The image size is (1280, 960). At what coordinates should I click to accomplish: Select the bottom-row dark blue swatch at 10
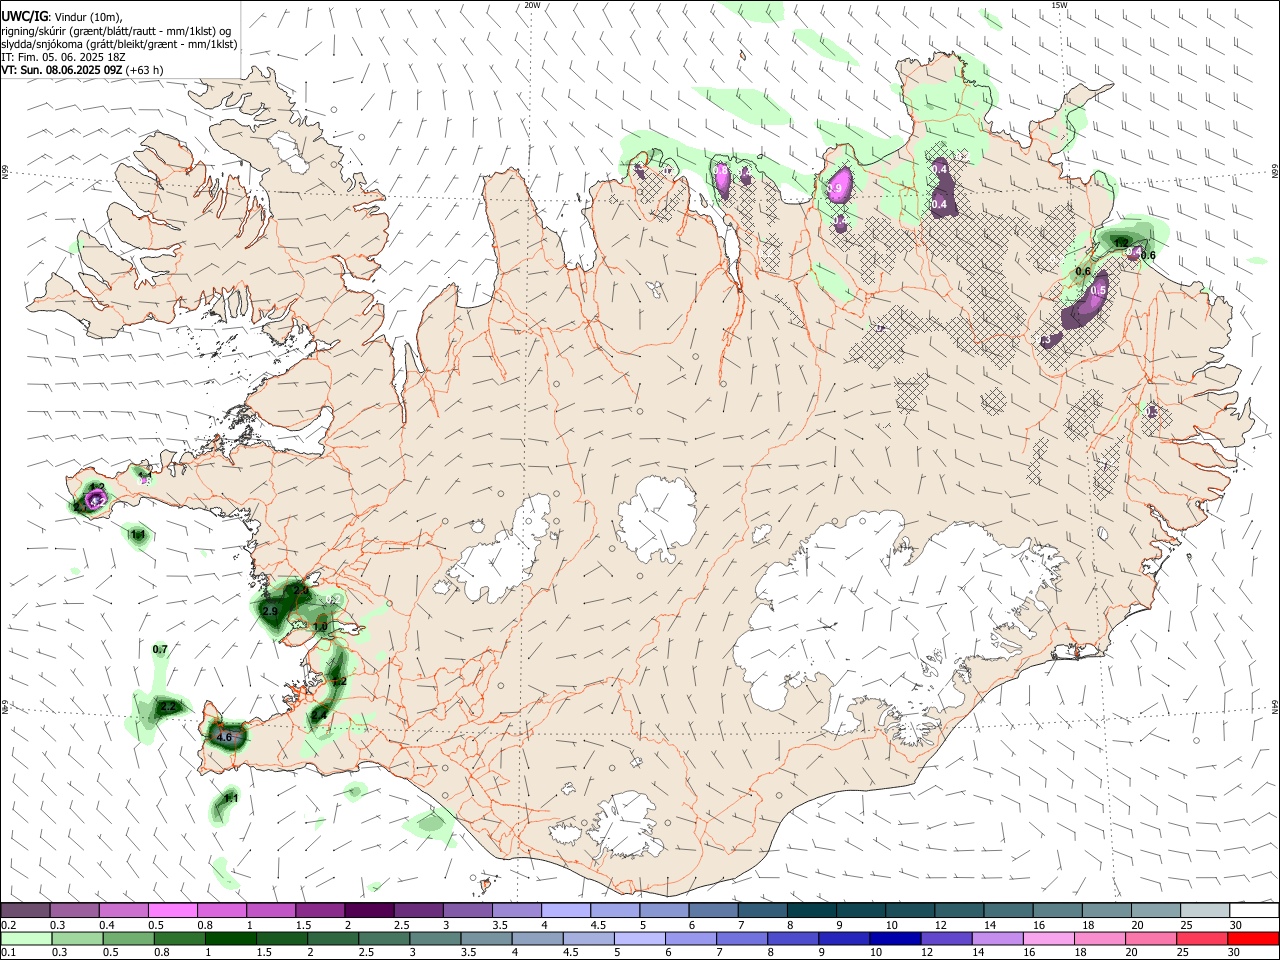[895, 938]
